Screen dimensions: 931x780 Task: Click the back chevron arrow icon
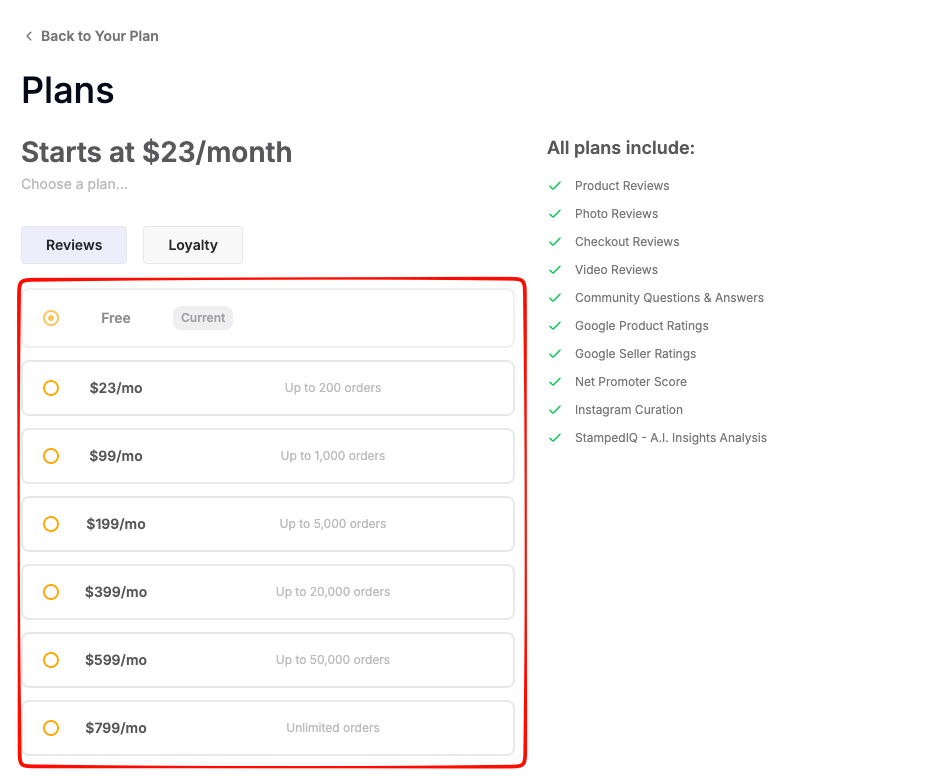pos(28,36)
